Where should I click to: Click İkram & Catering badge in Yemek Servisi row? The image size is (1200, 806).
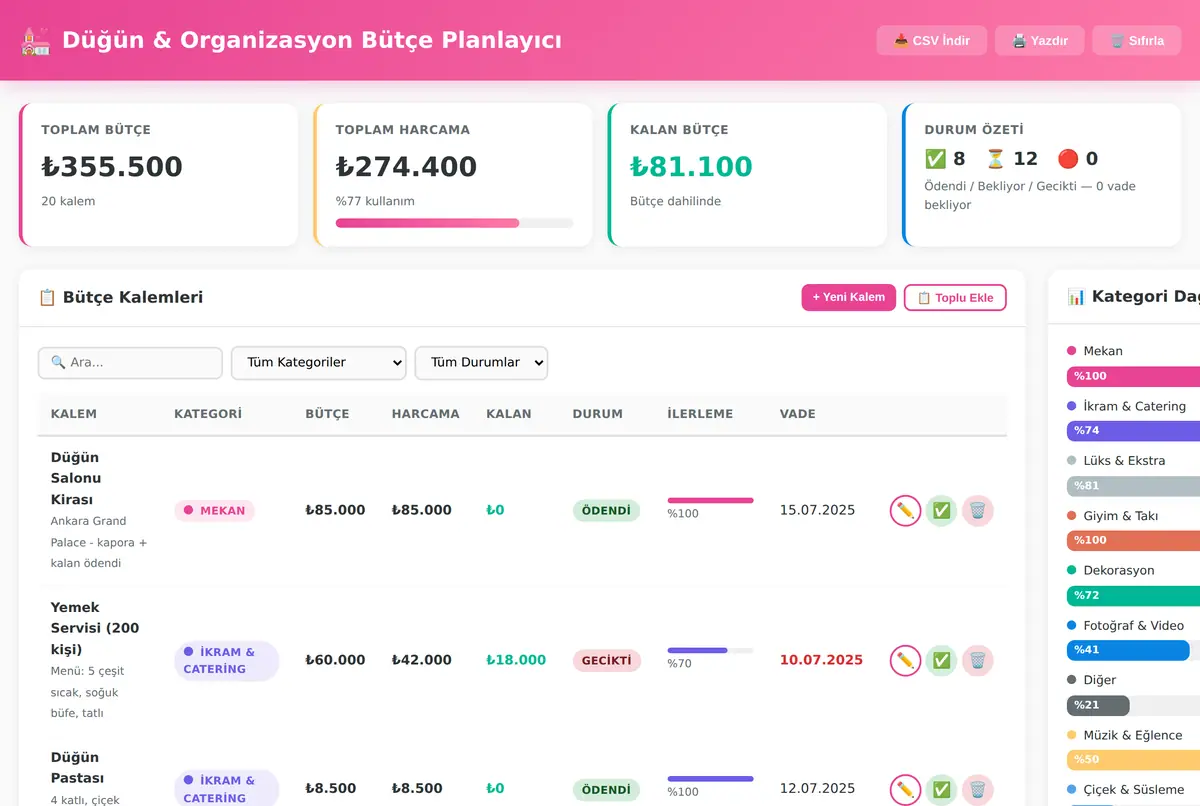(x=226, y=661)
